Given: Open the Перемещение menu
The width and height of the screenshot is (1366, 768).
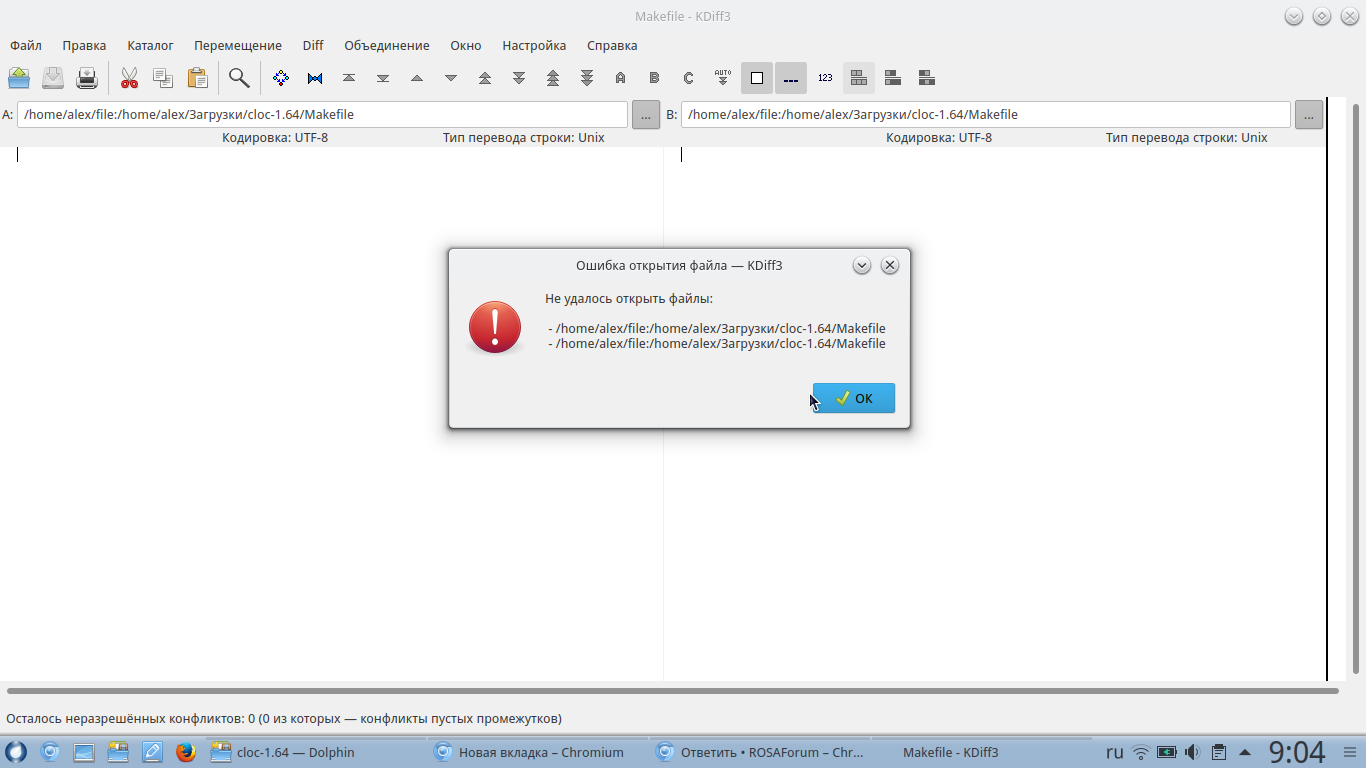Looking at the screenshot, I should click(x=238, y=45).
